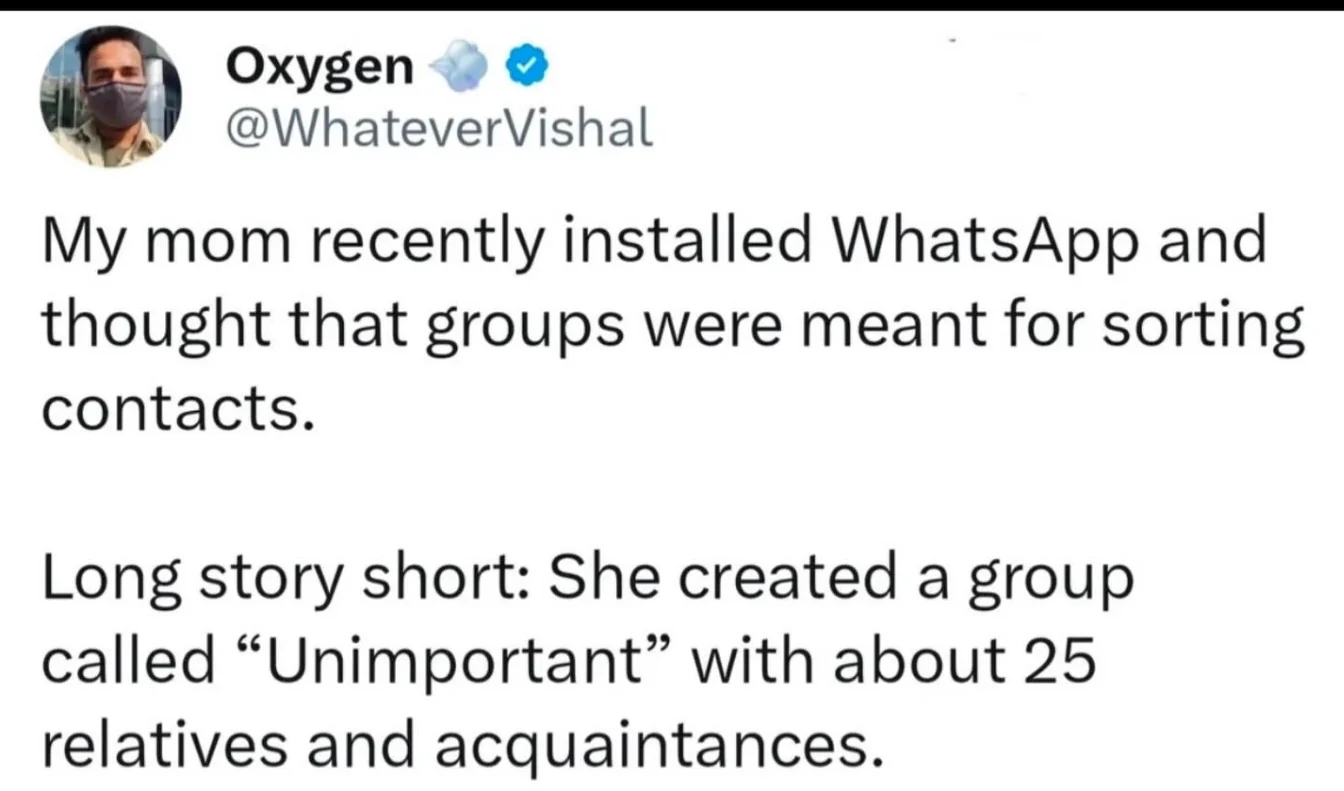Click the blue verified checkmark badge
Screen dimensions: 1344x791
527,68
